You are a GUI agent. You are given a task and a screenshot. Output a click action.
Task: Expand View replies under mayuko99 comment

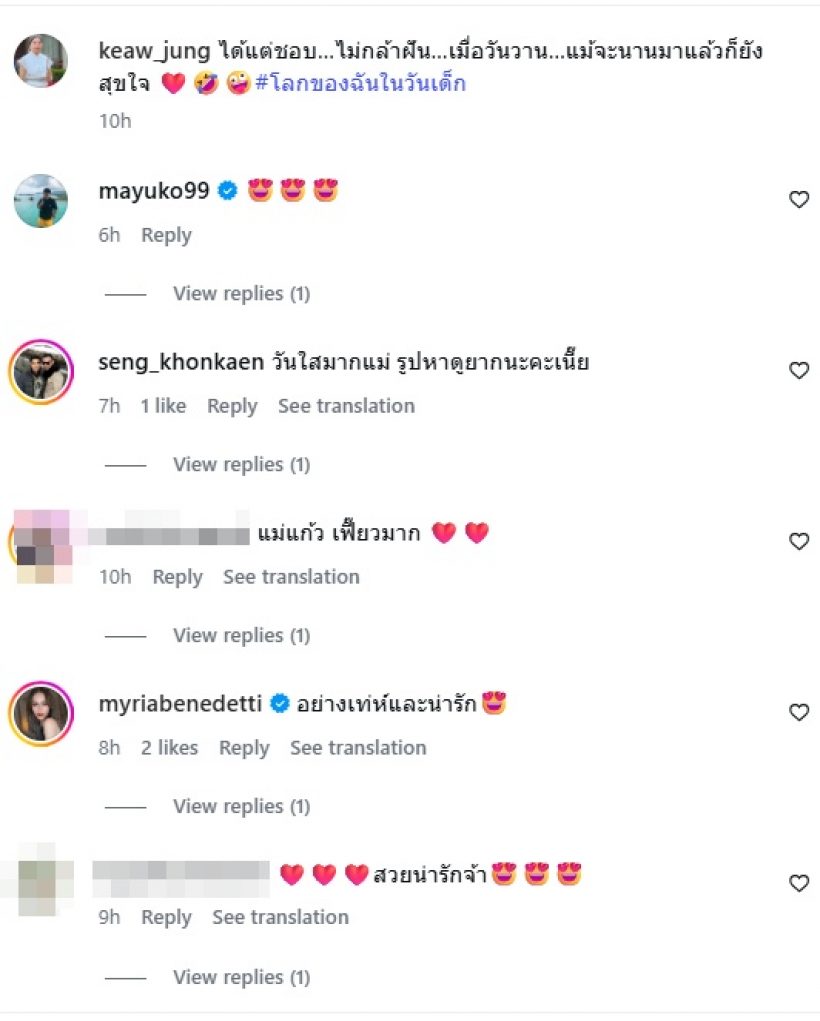coord(241,294)
